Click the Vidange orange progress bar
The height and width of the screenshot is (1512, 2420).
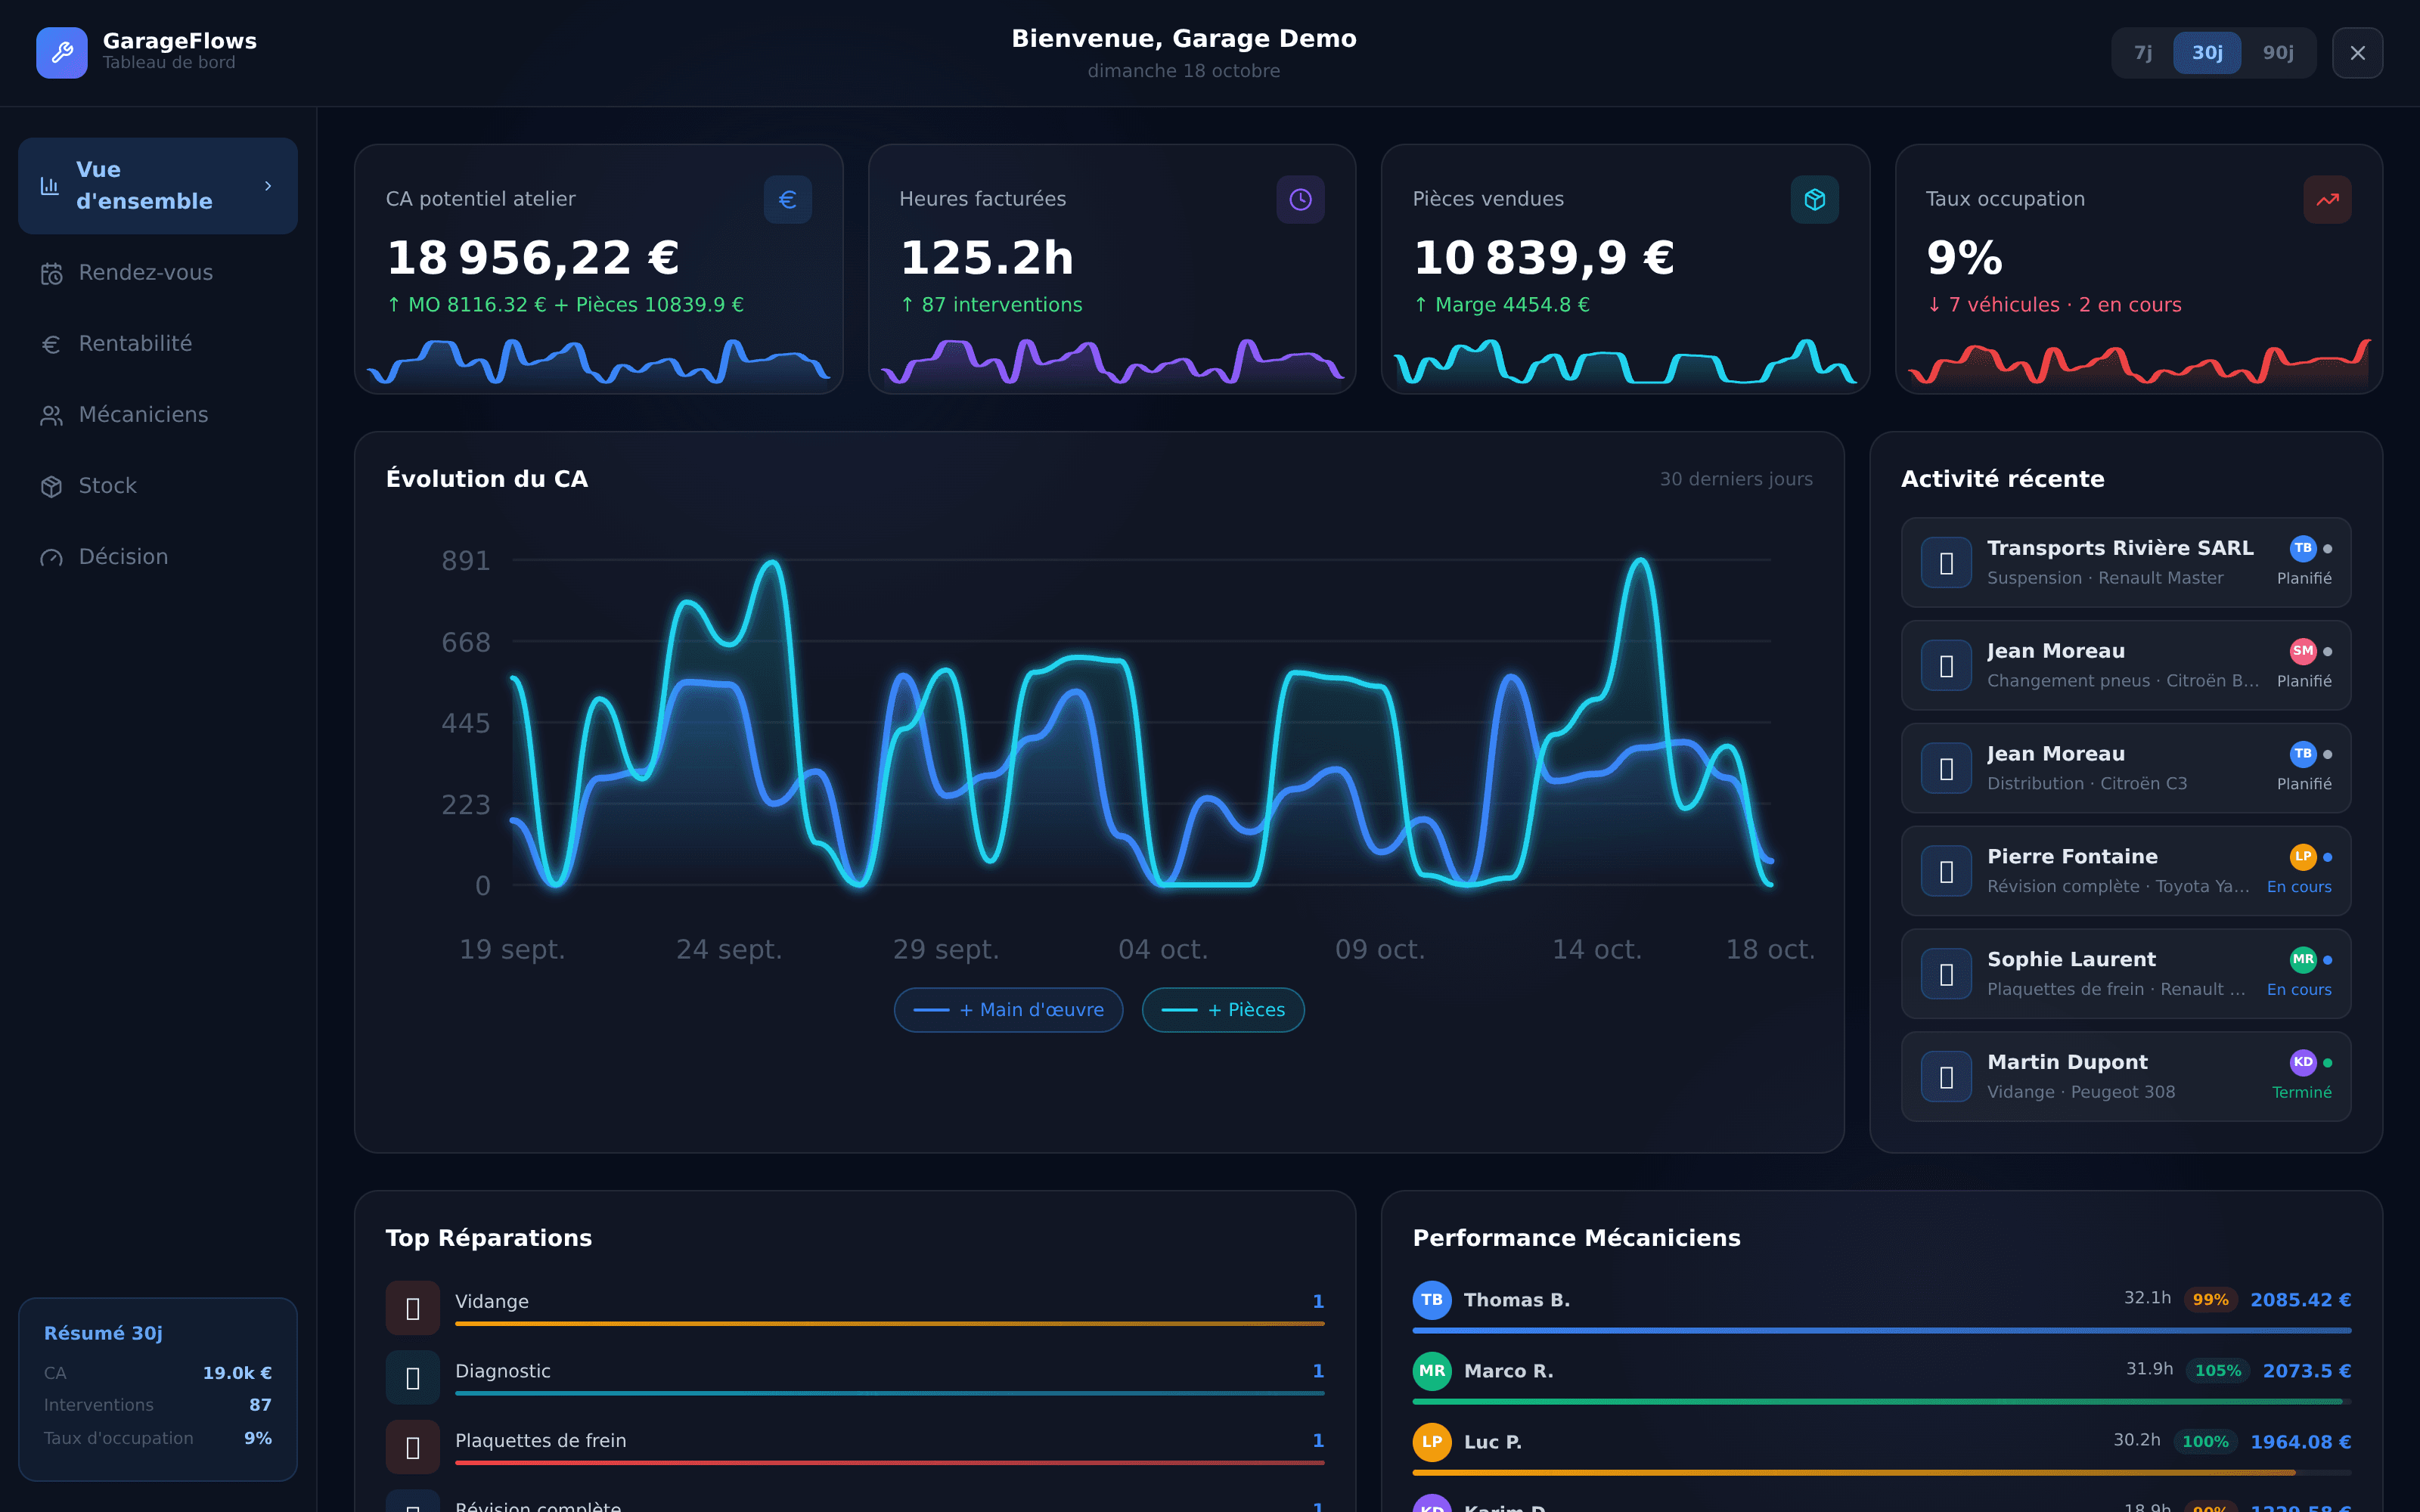click(890, 1324)
